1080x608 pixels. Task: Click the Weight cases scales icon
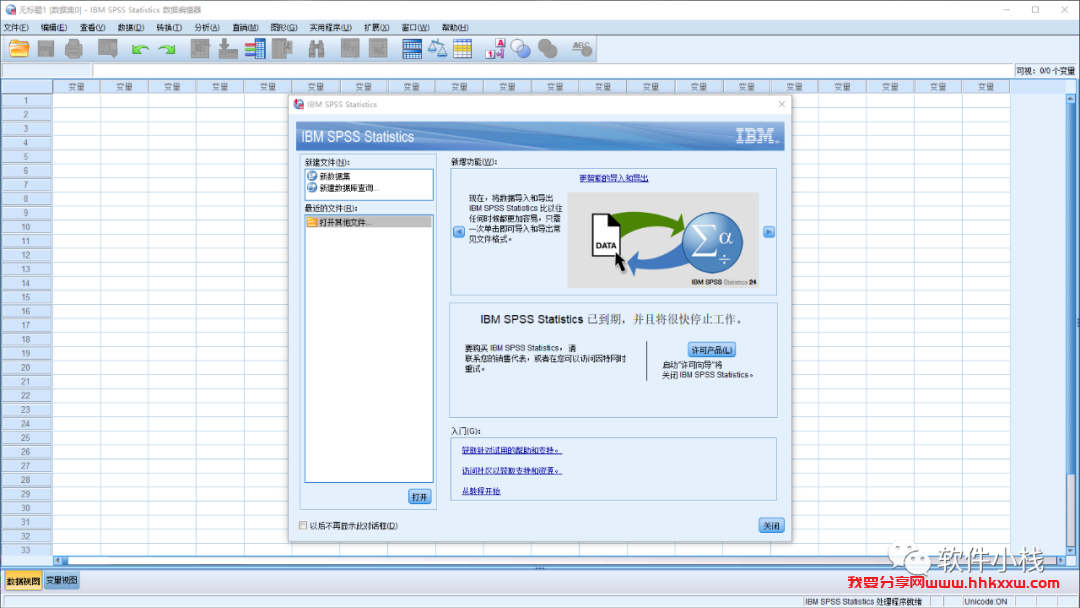(x=437, y=48)
